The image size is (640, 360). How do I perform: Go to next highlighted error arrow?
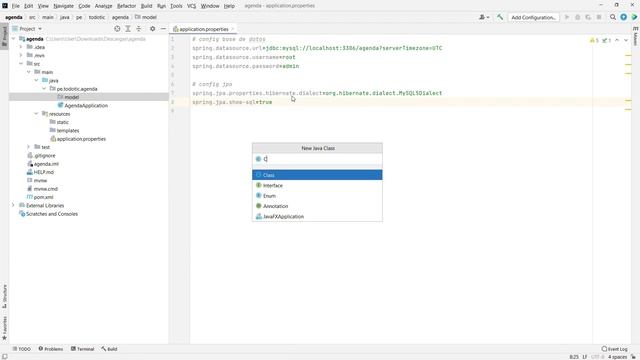626,40
